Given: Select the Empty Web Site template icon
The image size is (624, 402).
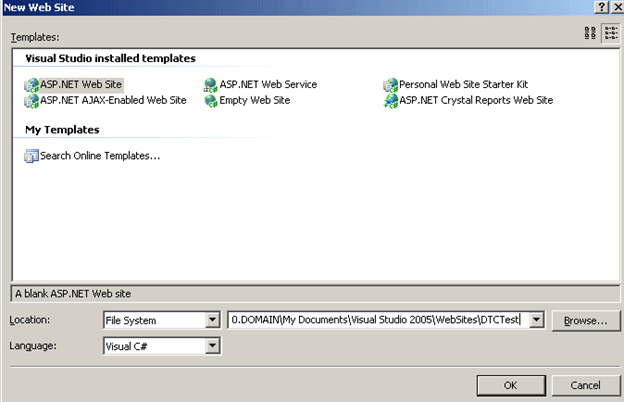Looking at the screenshot, I should [x=211, y=100].
